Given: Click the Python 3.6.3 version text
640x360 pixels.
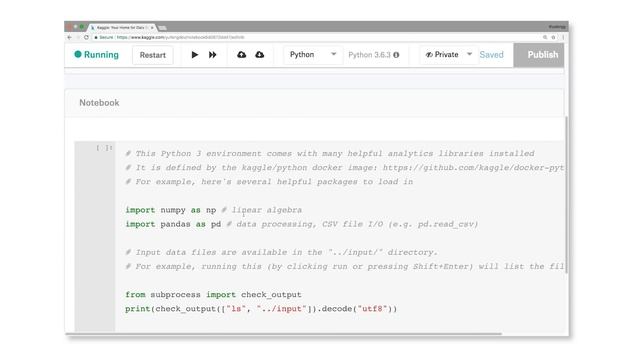Looking at the screenshot, I should tap(369, 55).
